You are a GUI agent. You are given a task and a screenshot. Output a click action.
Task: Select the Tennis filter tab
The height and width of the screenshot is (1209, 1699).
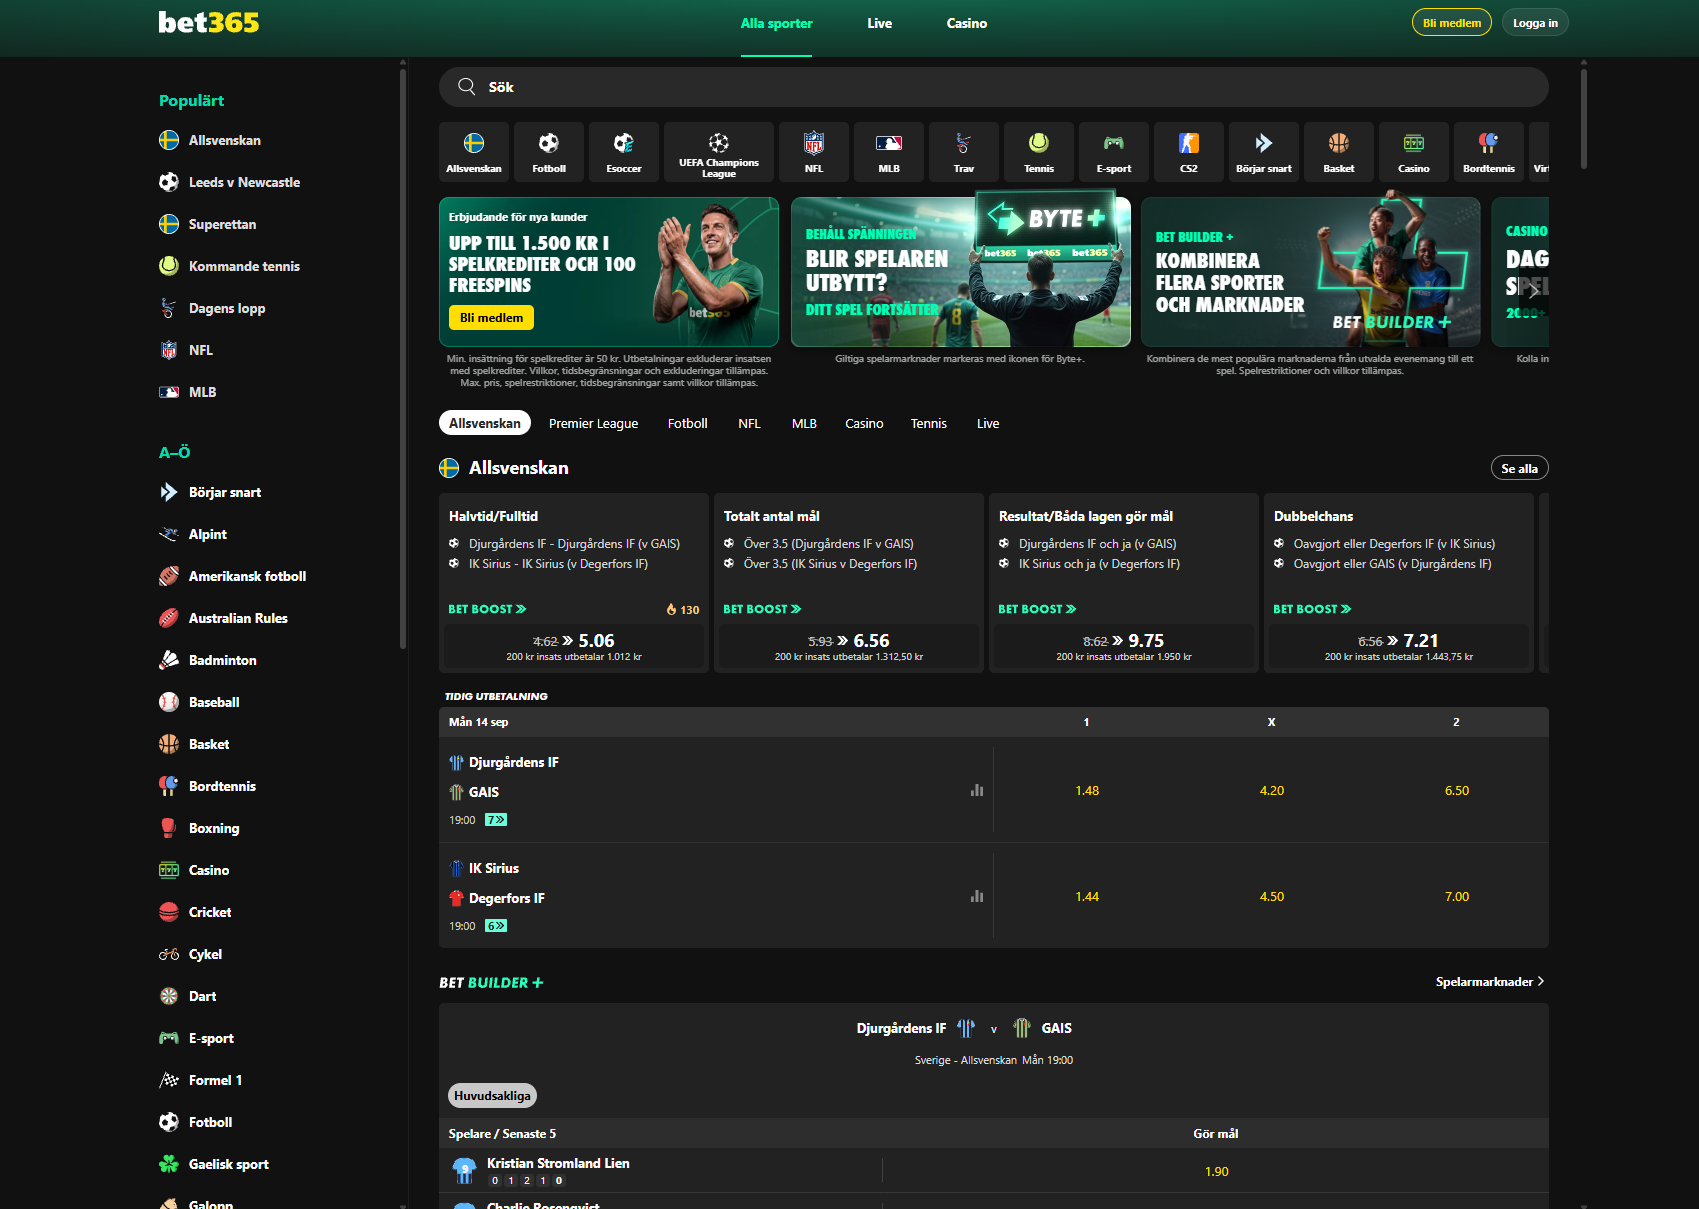tap(928, 423)
